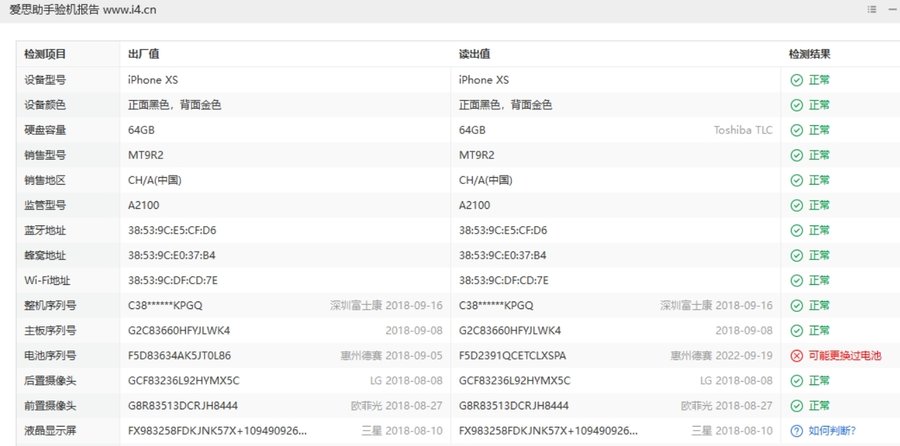Select the 销售地区 row label
900x446 pixels.
tap(45, 180)
